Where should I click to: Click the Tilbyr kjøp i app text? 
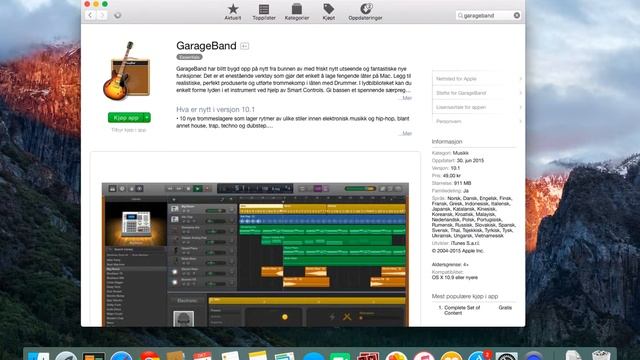[x=129, y=130]
